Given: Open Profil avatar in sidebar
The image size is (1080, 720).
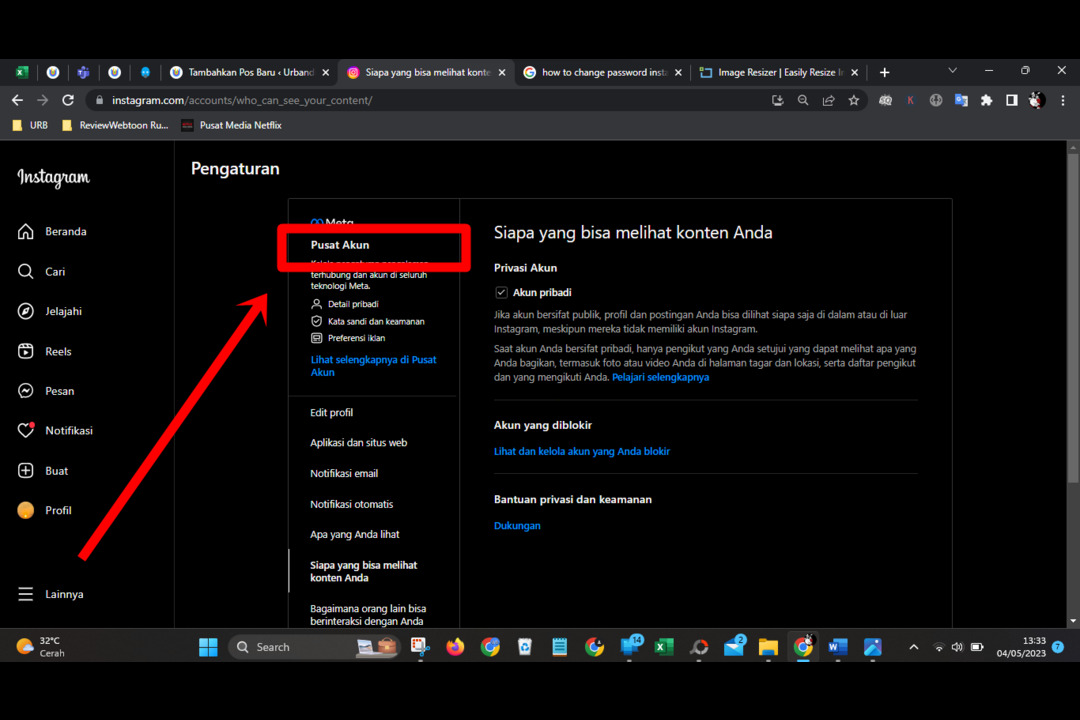Looking at the screenshot, I should pos(25,511).
